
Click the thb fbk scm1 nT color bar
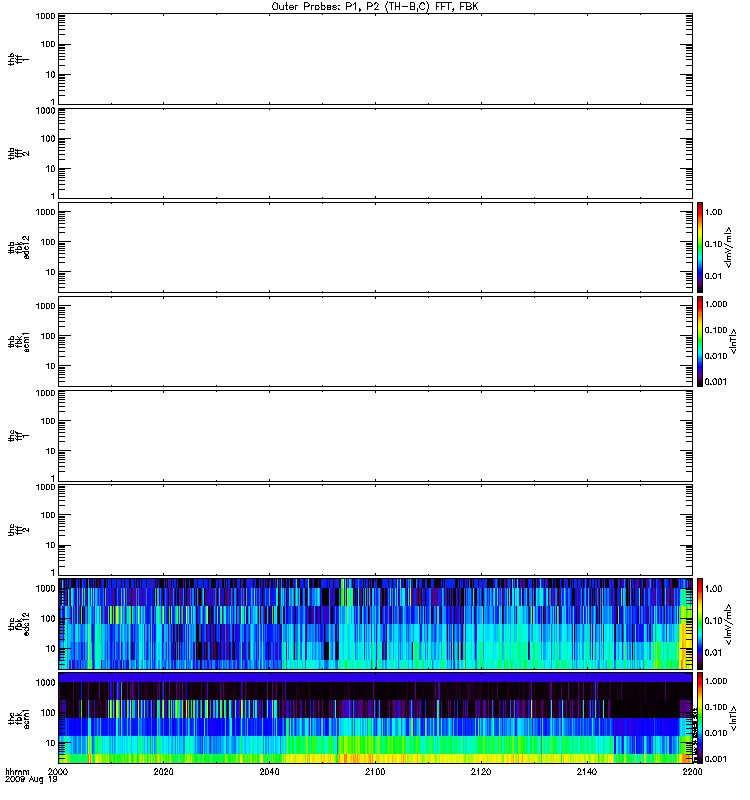pos(700,341)
